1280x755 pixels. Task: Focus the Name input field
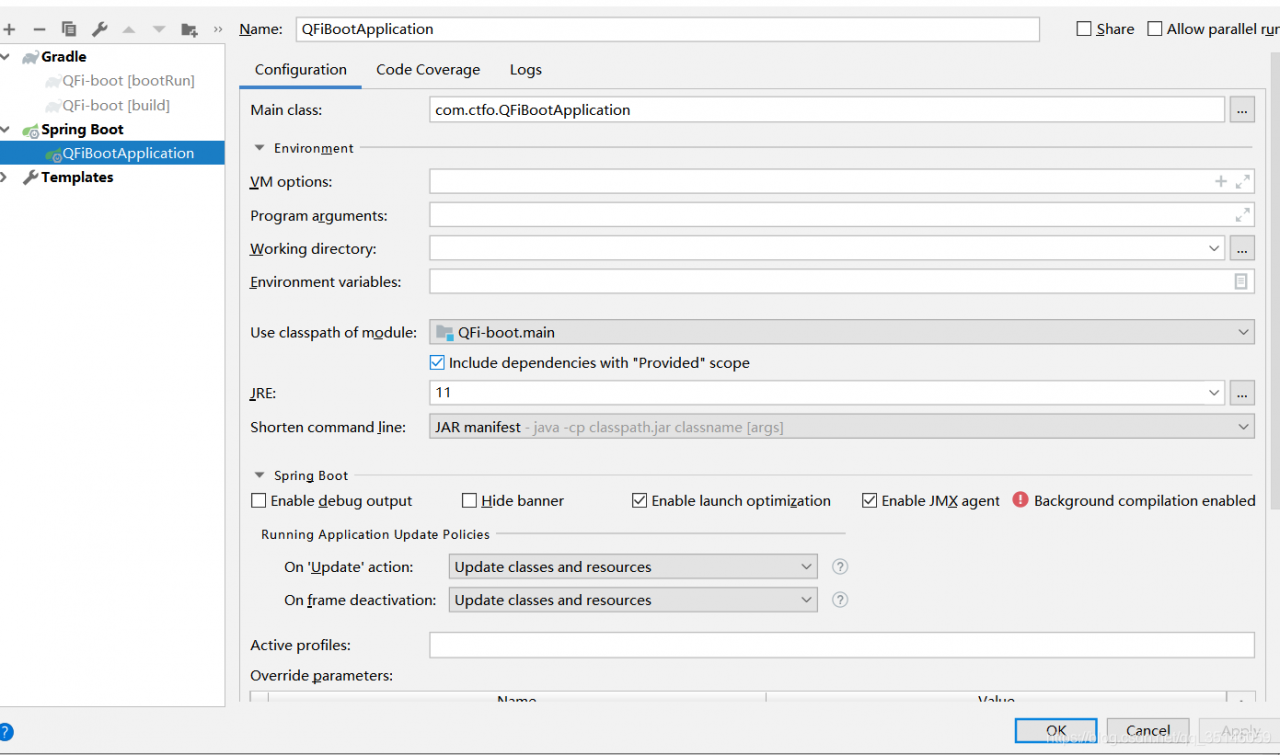pyautogui.click(x=667, y=29)
